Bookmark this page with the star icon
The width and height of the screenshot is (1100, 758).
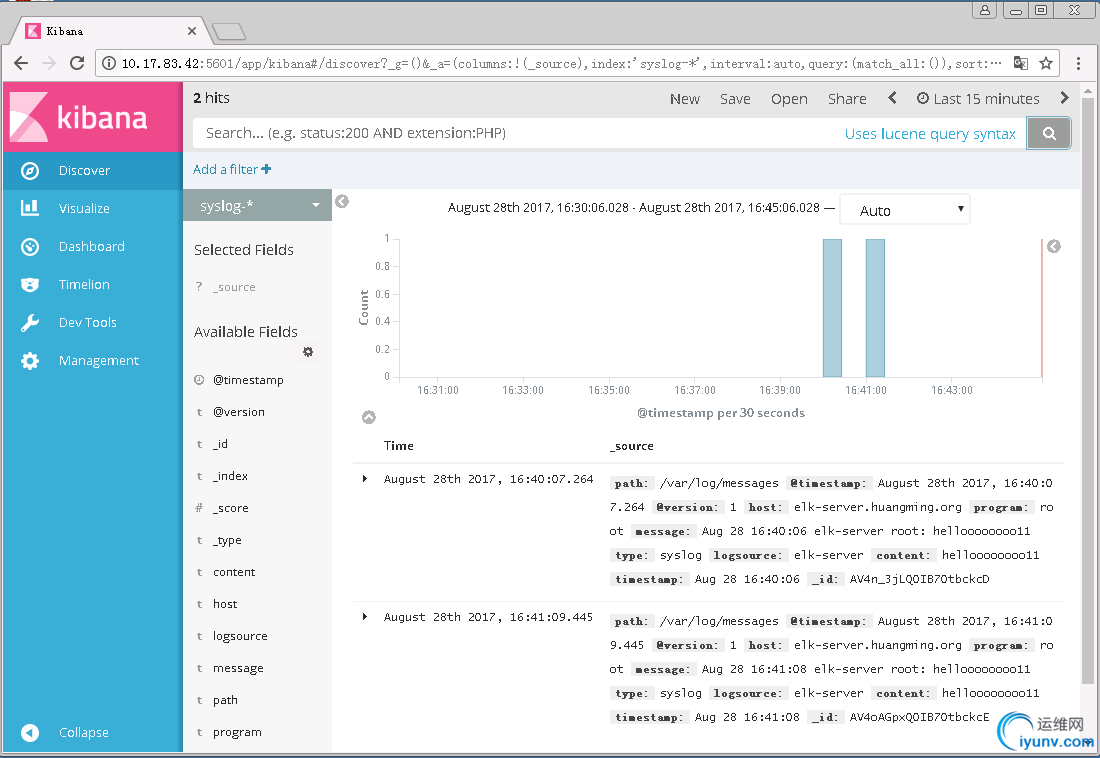coord(1046,63)
